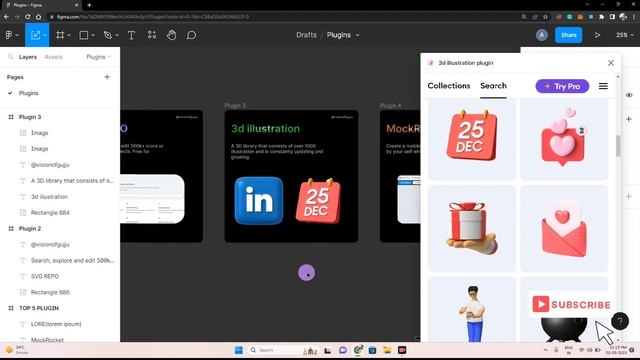Click the plugin panel scrollbar thumb
Viewport: 640px width, 360px height.
[618, 145]
